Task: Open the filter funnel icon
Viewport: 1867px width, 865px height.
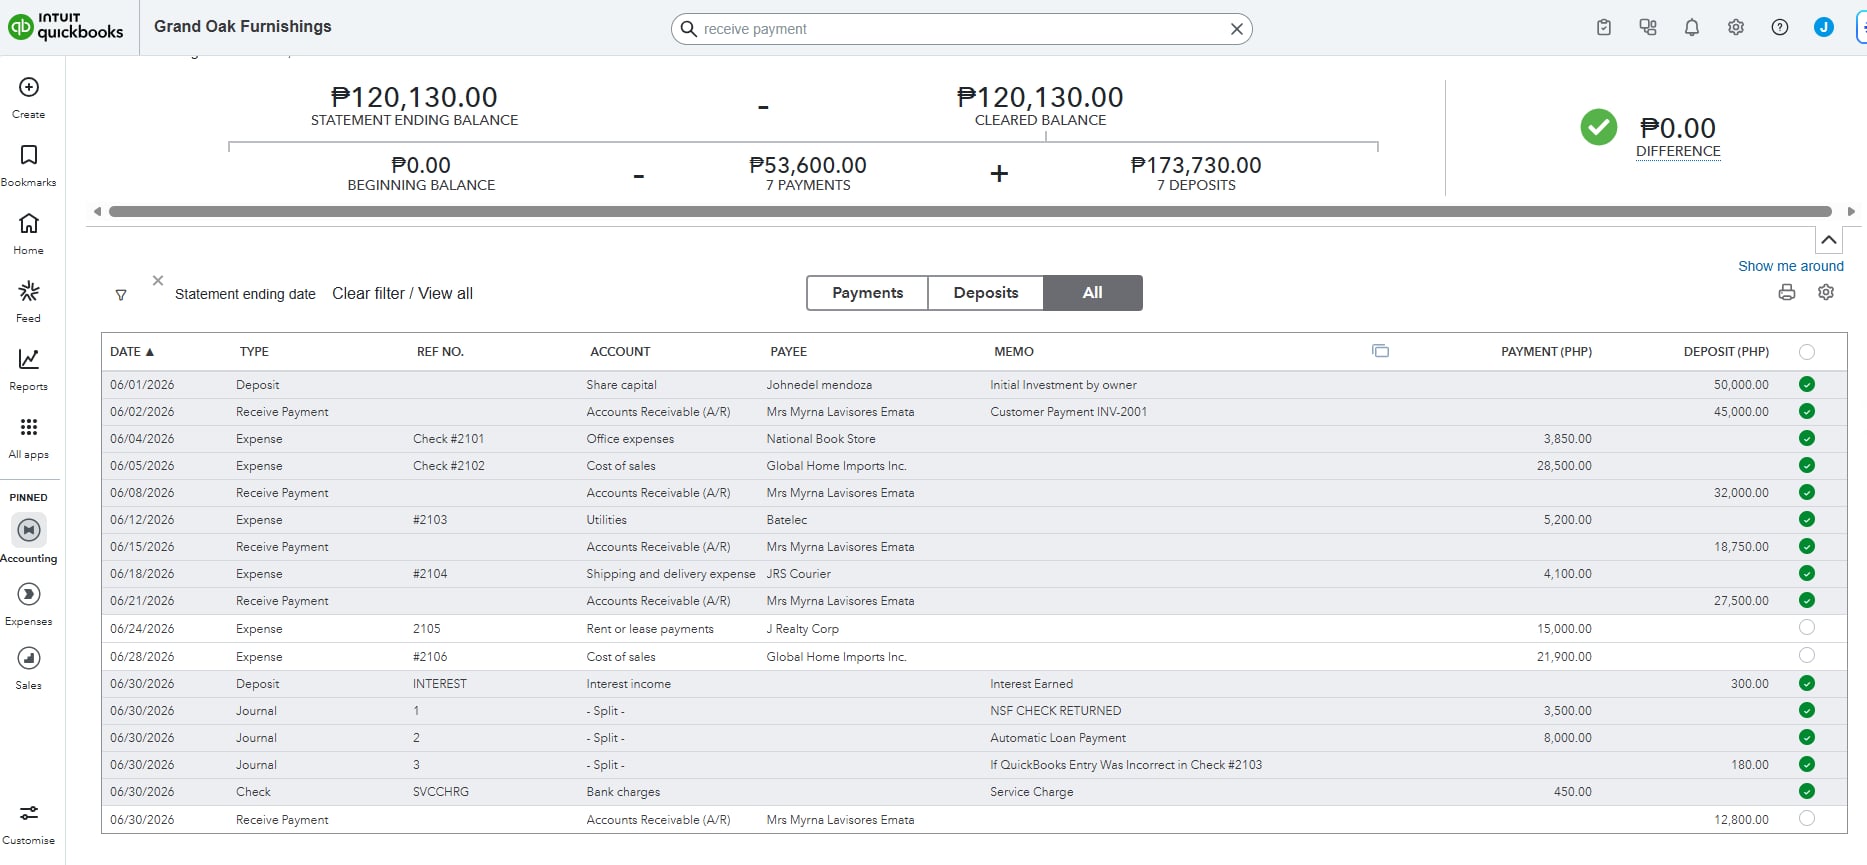Action: click(x=121, y=295)
